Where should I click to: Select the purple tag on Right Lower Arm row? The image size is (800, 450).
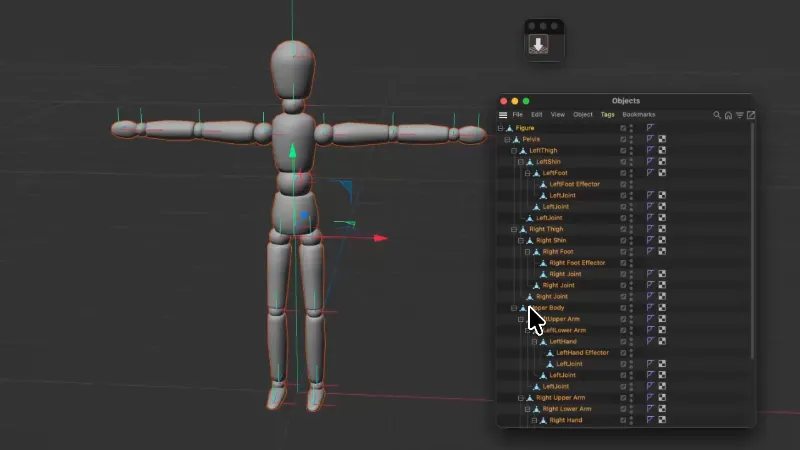click(650, 408)
